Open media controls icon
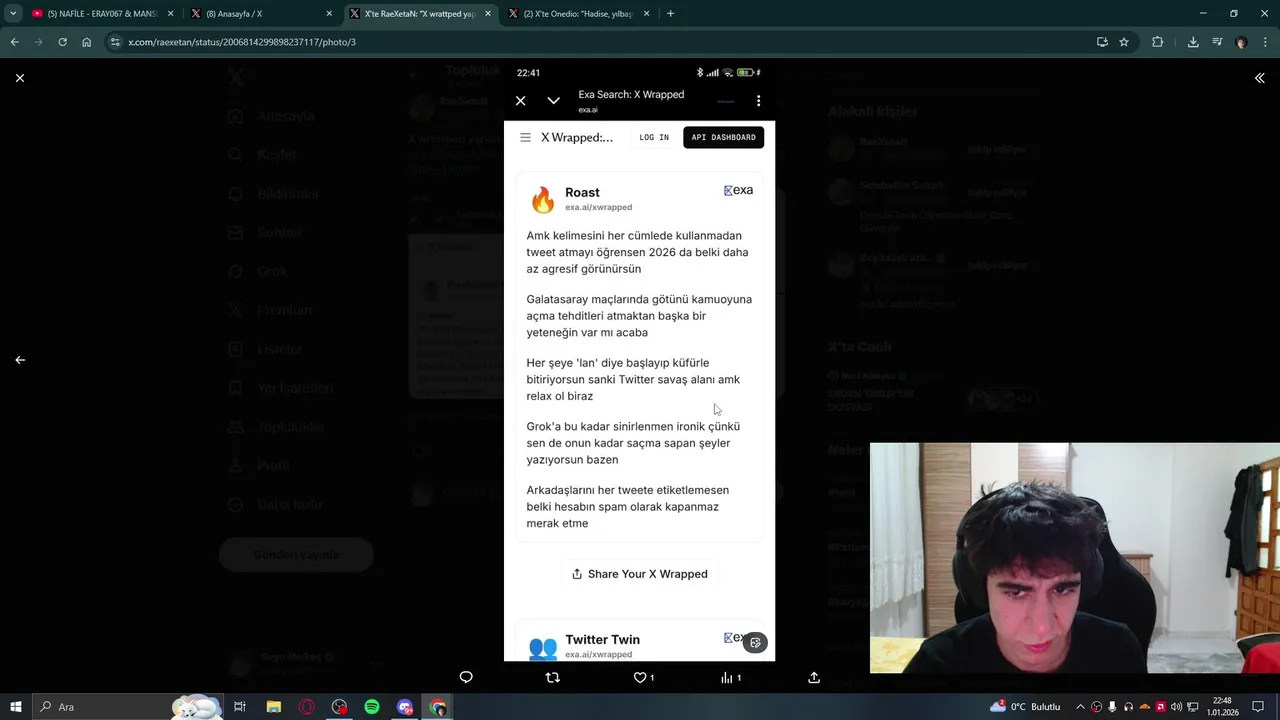 click(x=1217, y=42)
